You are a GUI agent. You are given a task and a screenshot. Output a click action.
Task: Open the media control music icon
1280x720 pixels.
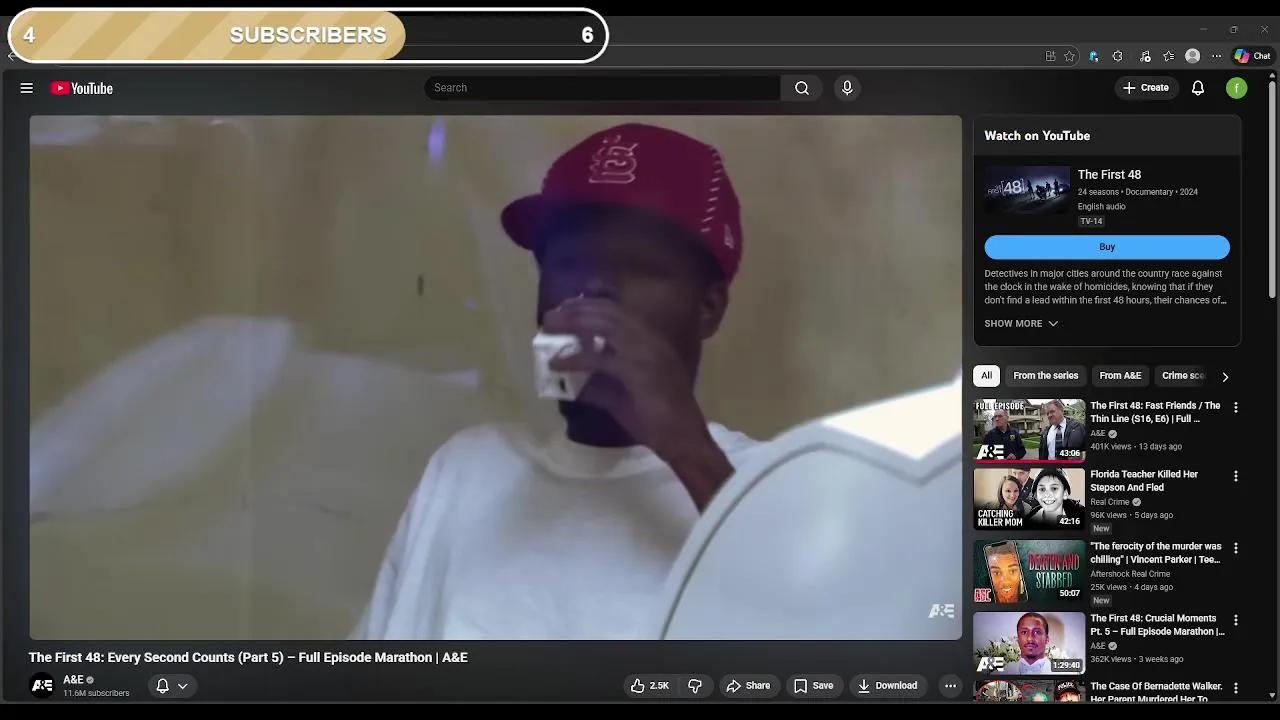click(1145, 56)
